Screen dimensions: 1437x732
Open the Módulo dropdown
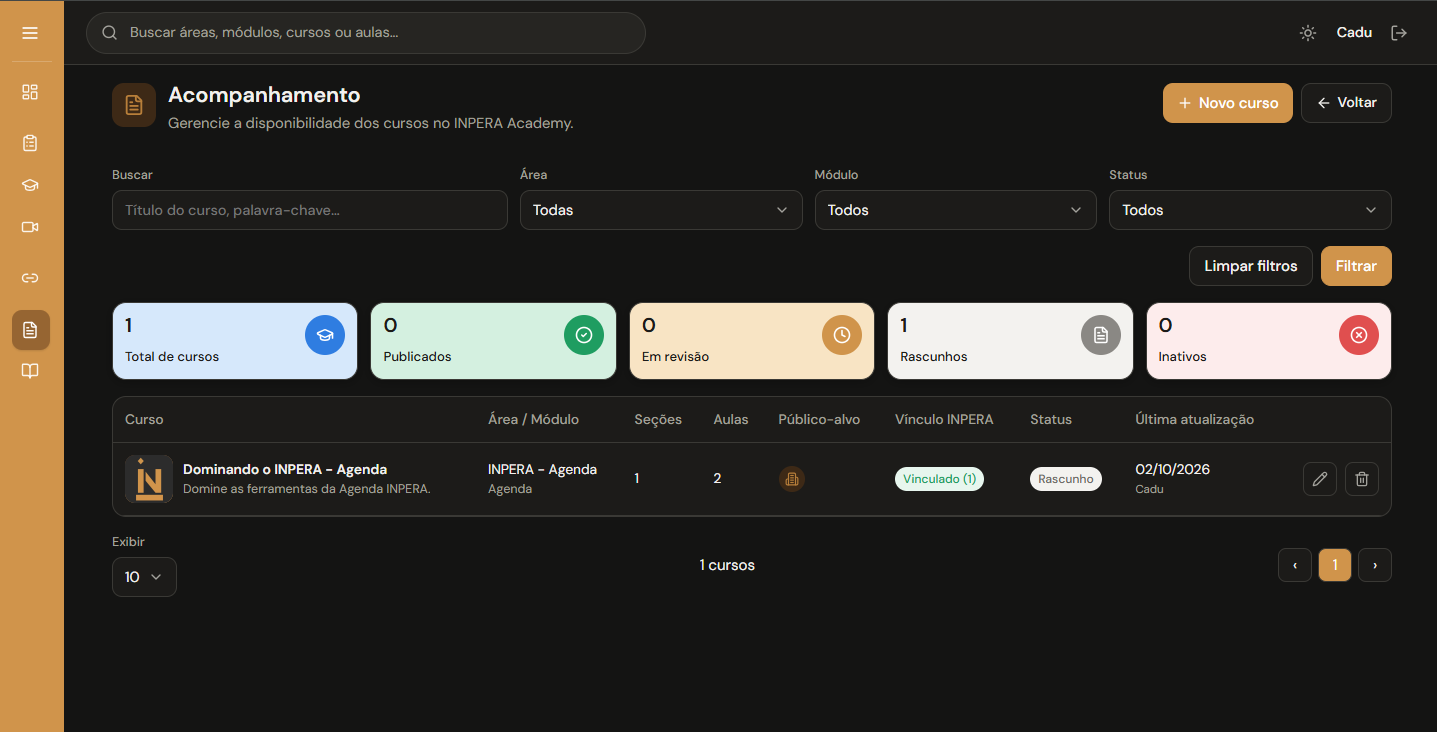click(x=956, y=210)
